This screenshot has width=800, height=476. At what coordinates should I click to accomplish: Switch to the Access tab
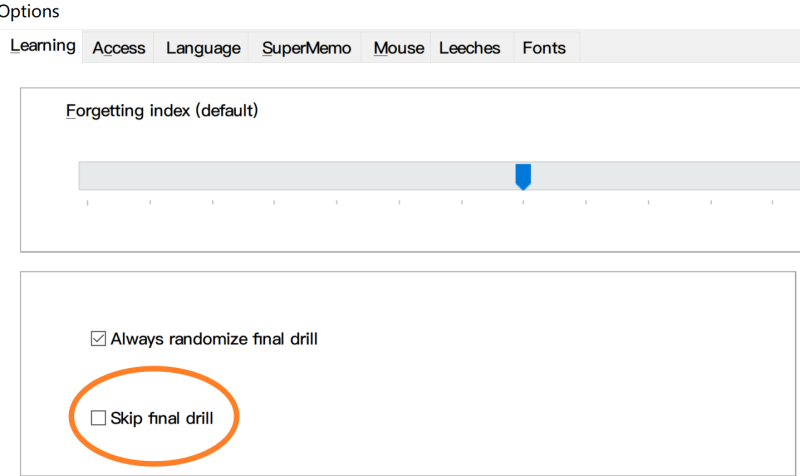pyautogui.click(x=118, y=48)
